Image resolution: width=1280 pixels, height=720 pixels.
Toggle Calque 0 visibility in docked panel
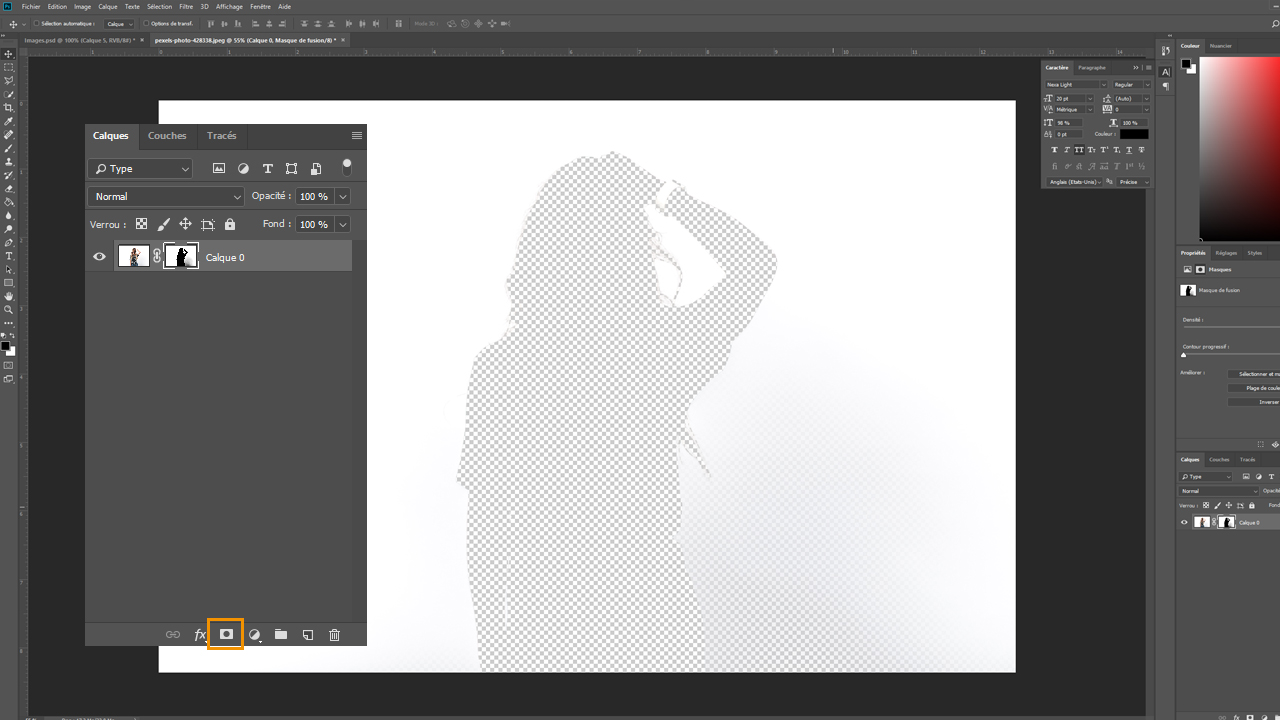coord(1185,522)
